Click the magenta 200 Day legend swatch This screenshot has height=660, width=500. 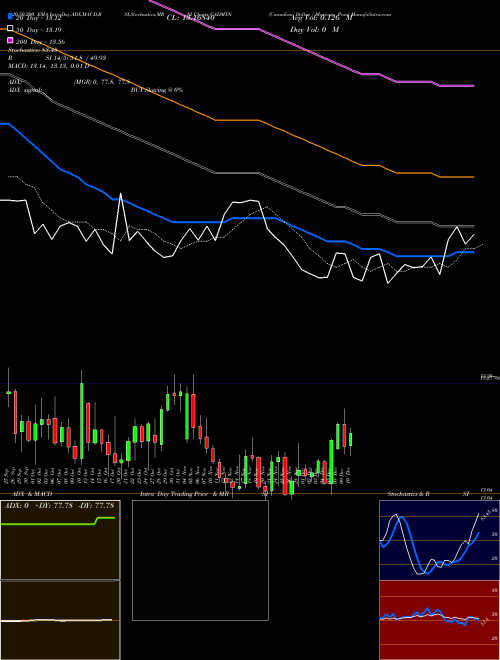tap(10, 41)
